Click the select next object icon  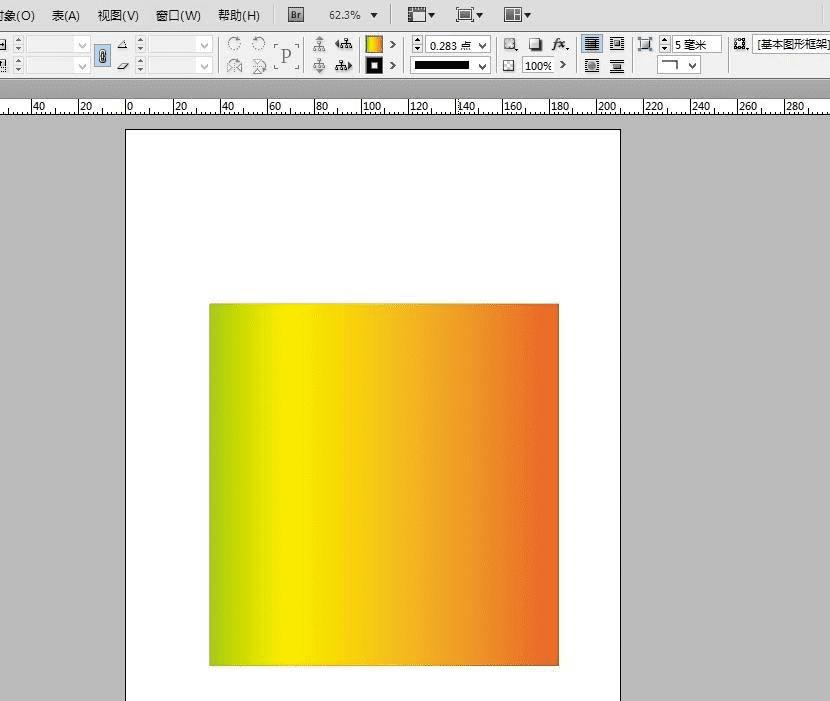[344, 66]
